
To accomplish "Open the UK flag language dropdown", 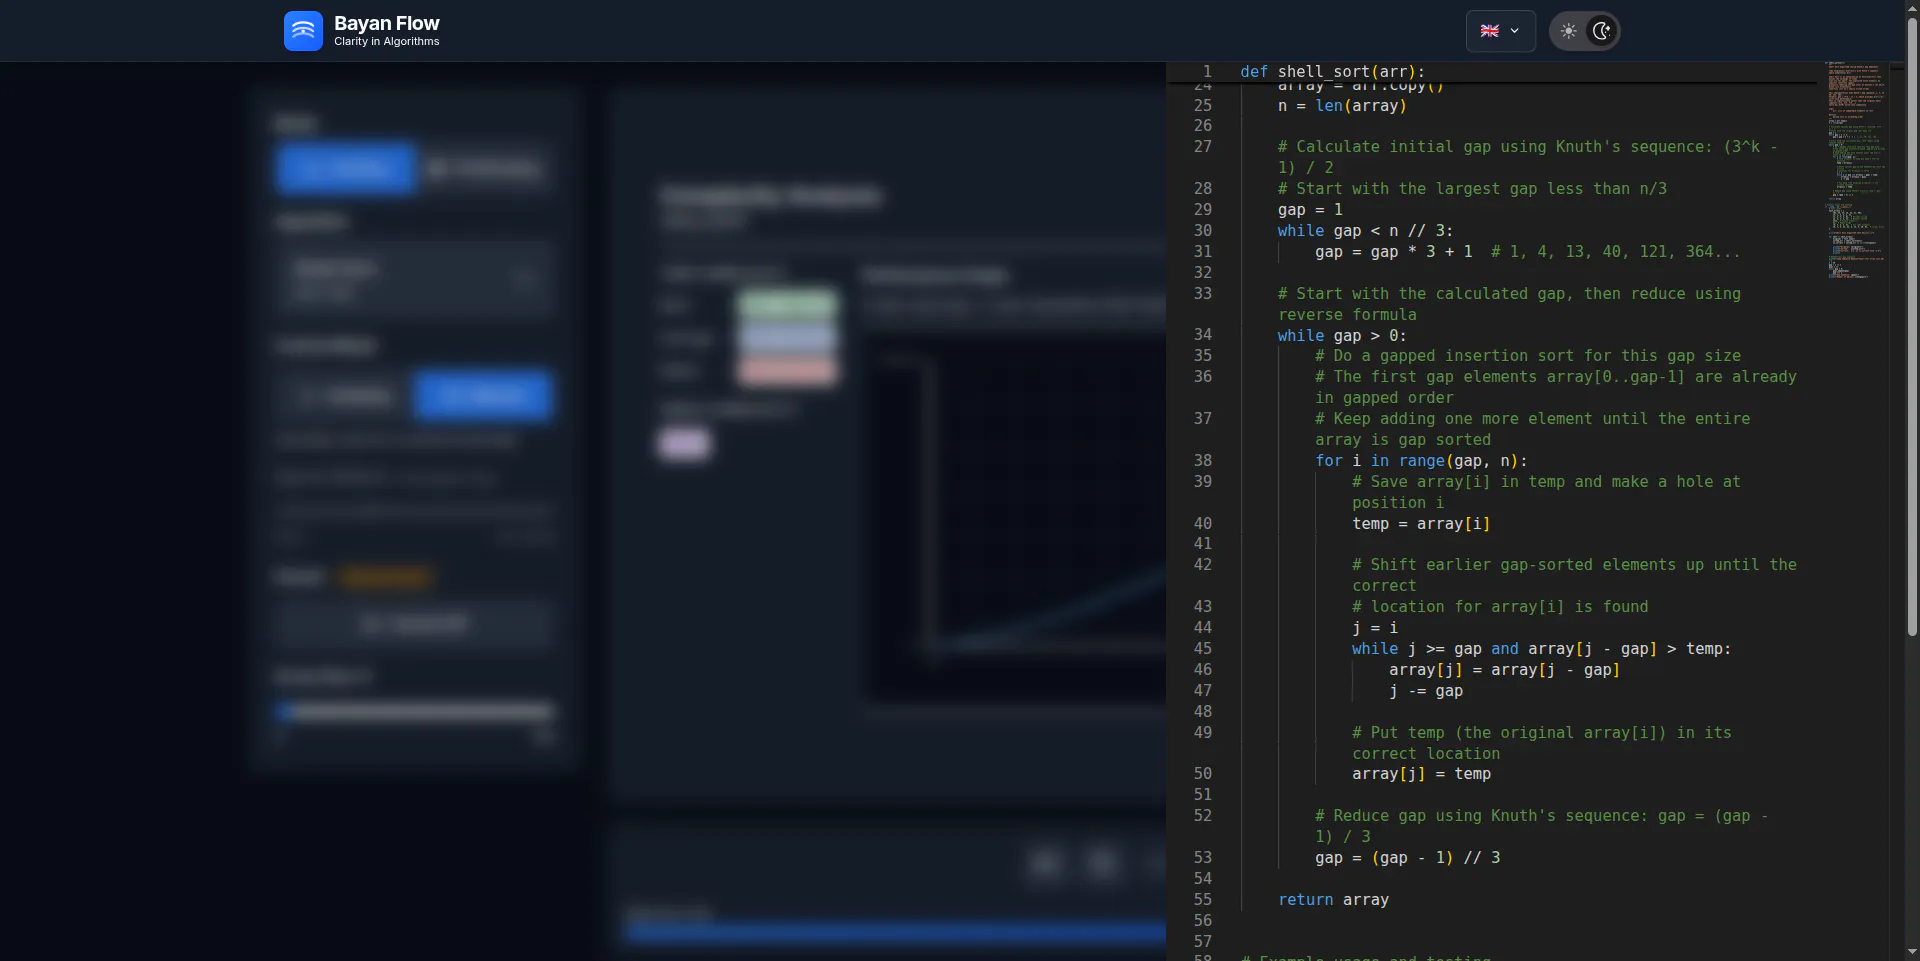I will coord(1500,31).
